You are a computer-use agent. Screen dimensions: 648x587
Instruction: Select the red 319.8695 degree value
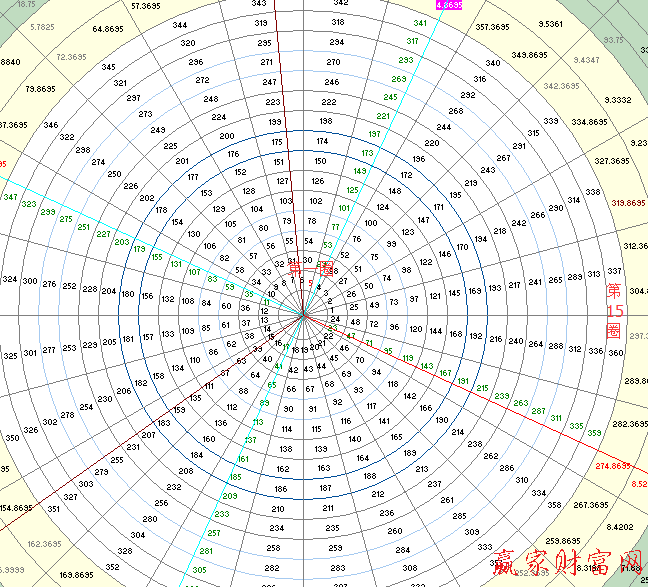pyautogui.click(x=628, y=203)
